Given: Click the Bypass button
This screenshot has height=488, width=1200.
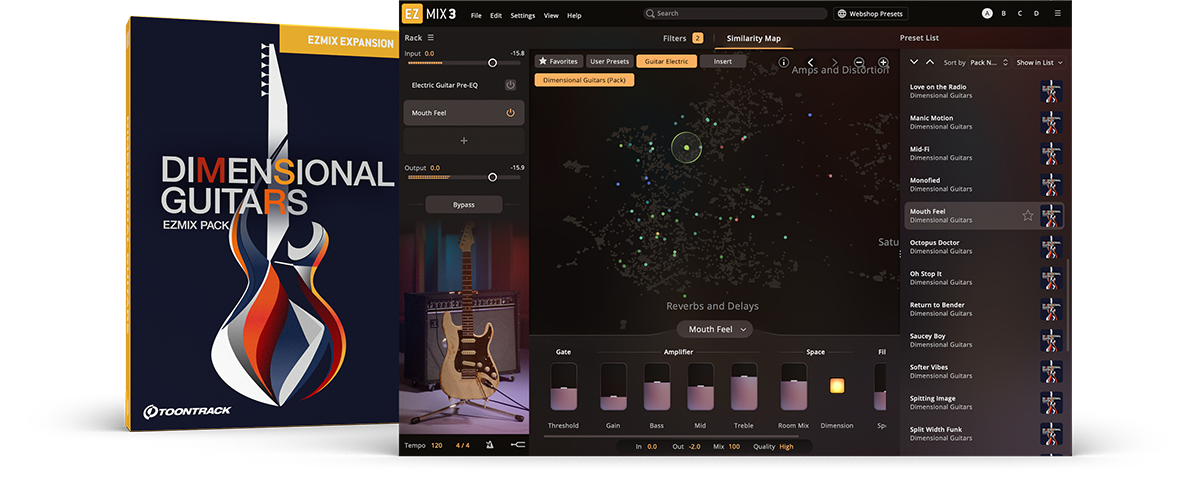Looking at the screenshot, I should point(463,204).
